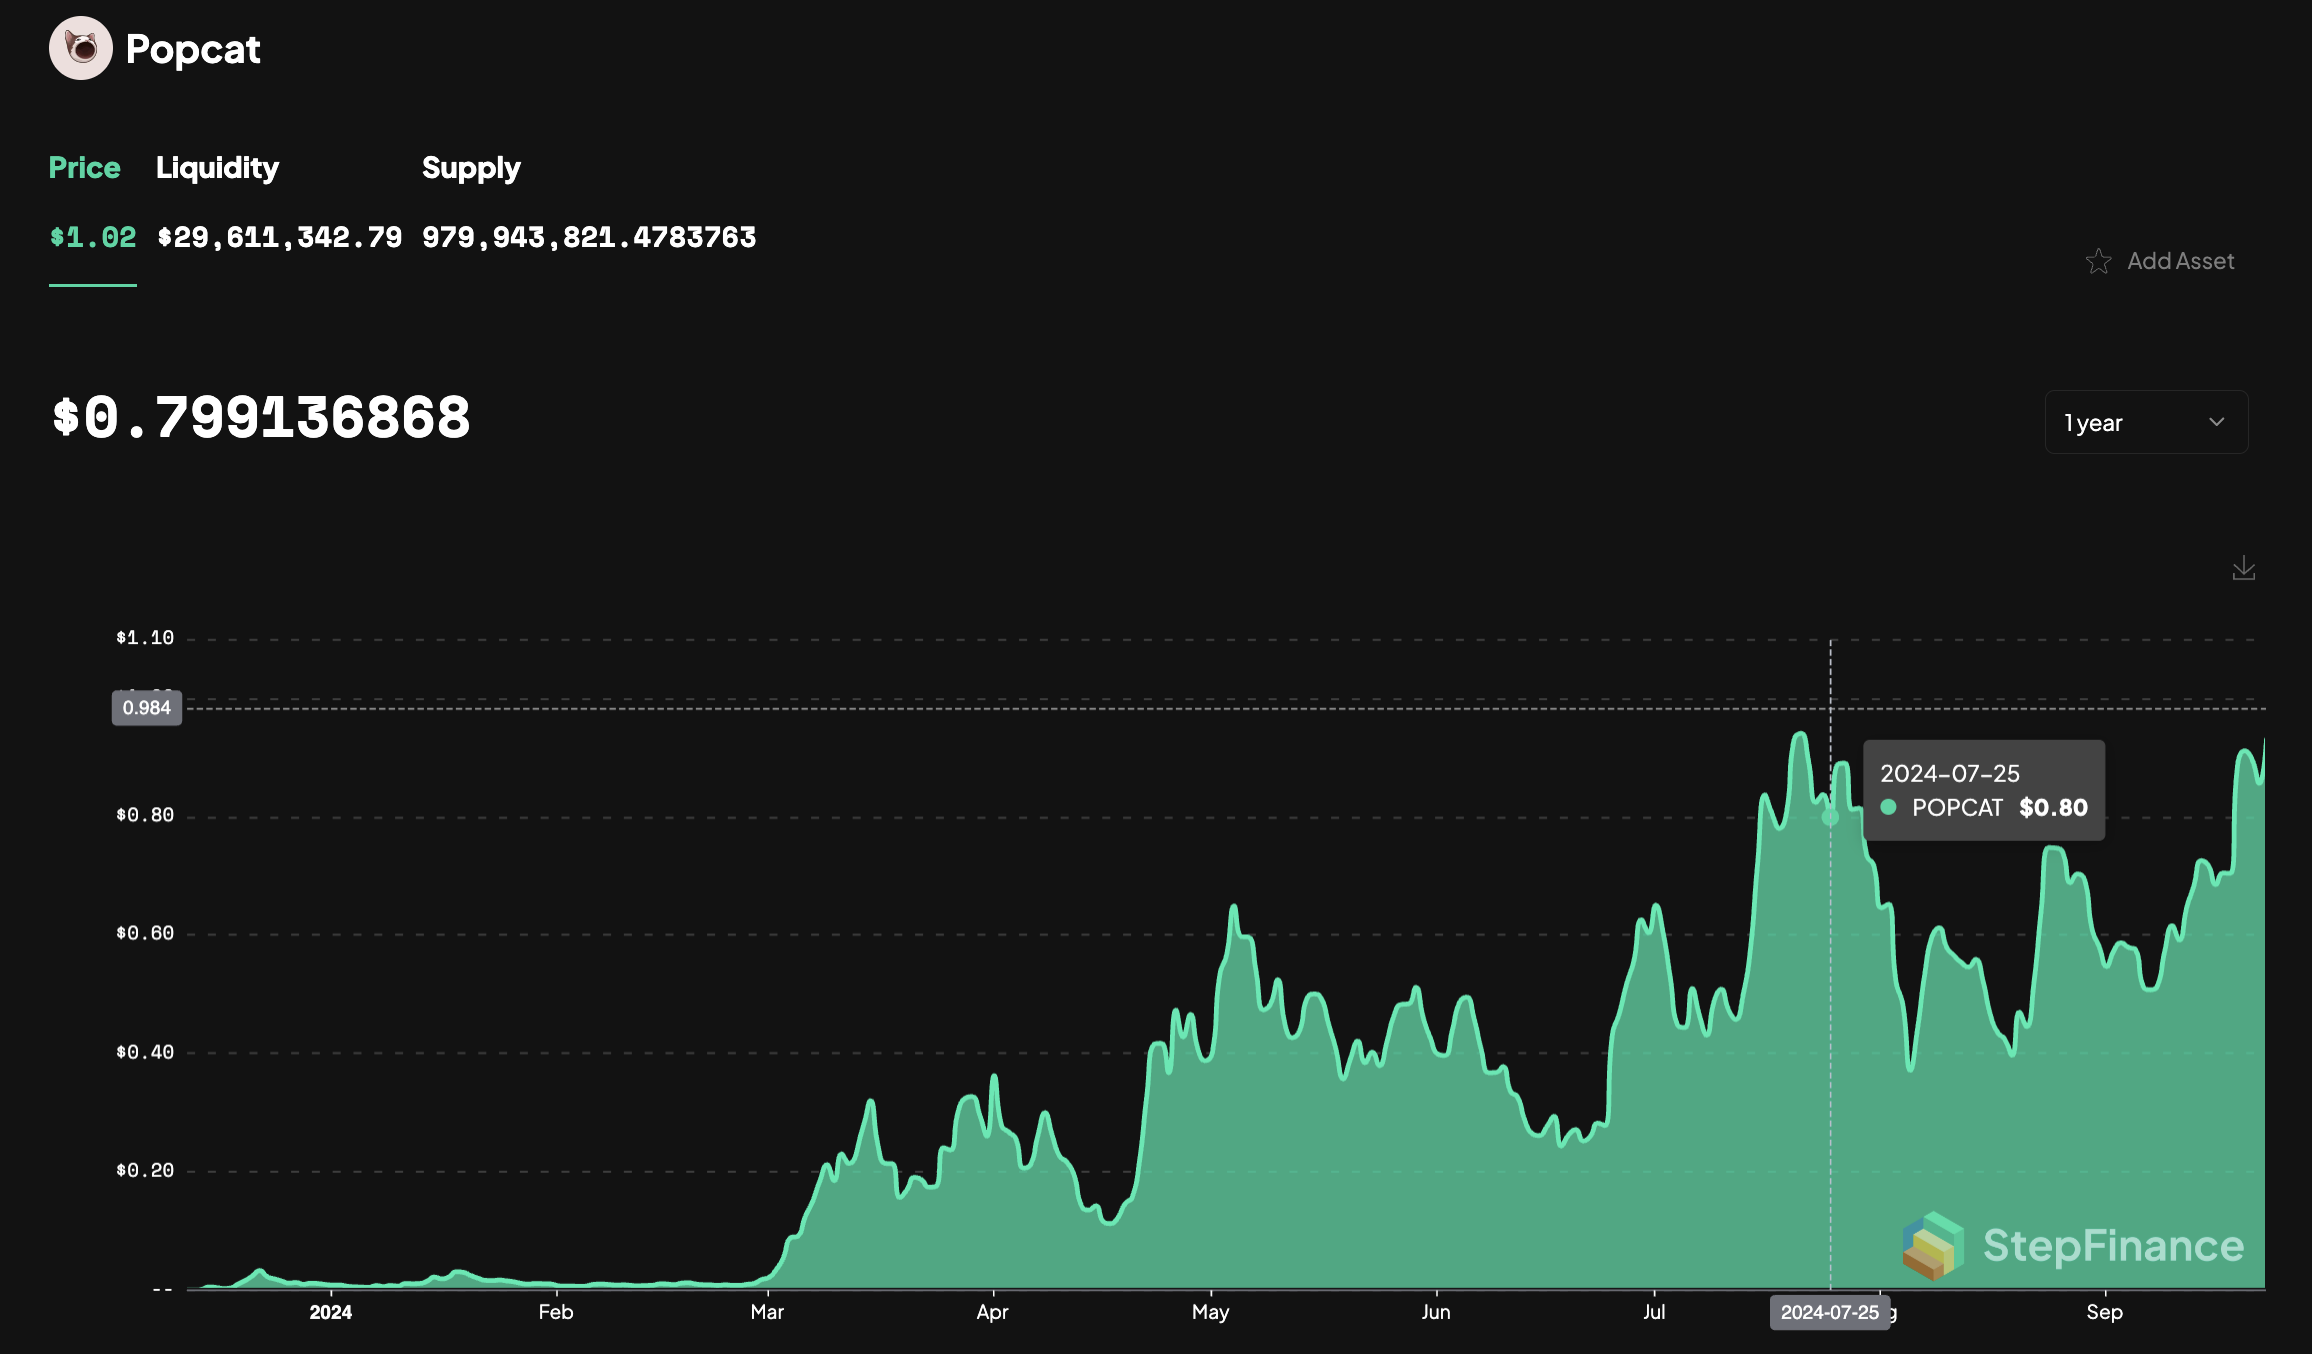Click the Popcat cat logo icon

point(80,48)
